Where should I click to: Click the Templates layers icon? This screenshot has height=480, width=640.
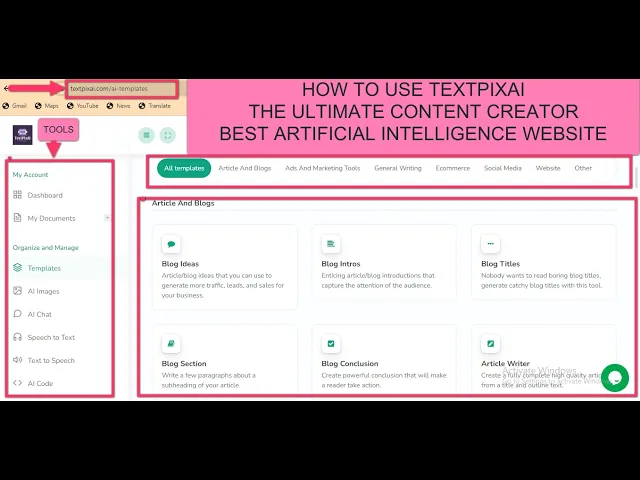18,268
